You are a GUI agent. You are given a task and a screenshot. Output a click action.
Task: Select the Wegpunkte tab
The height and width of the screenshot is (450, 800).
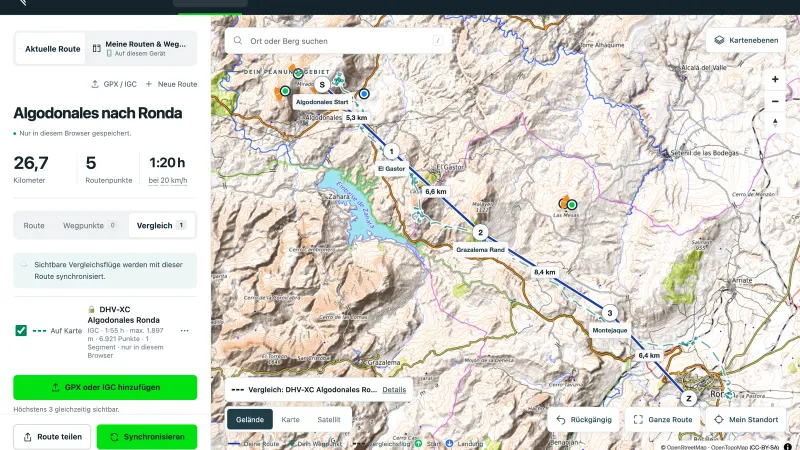click(x=89, y=226)
